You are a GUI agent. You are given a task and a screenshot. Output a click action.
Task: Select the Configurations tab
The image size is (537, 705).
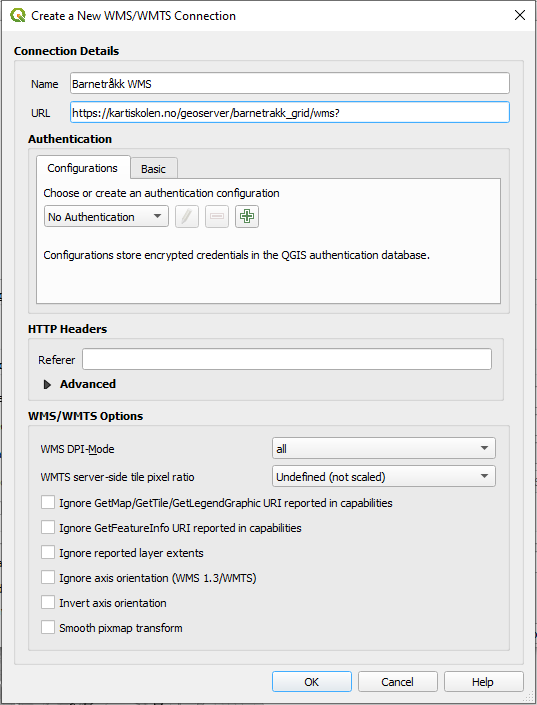(83, 168)
